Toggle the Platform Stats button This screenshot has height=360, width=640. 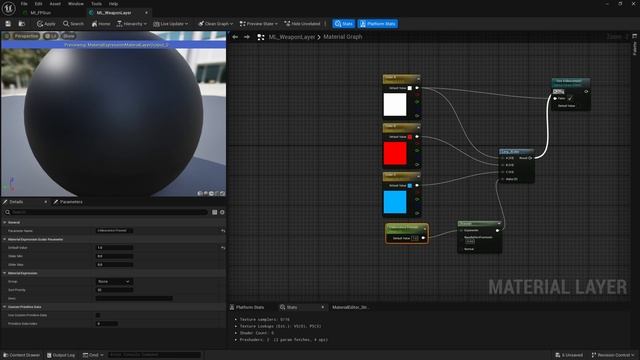click(378, 24)
